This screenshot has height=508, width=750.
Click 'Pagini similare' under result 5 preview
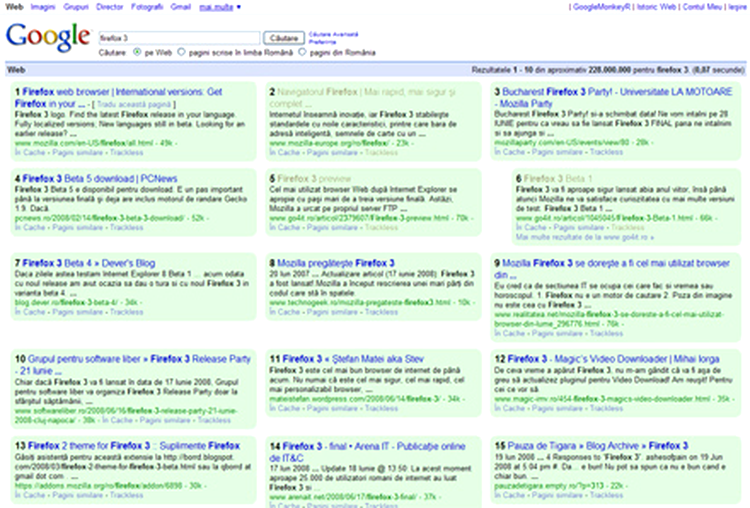point(332,227)
